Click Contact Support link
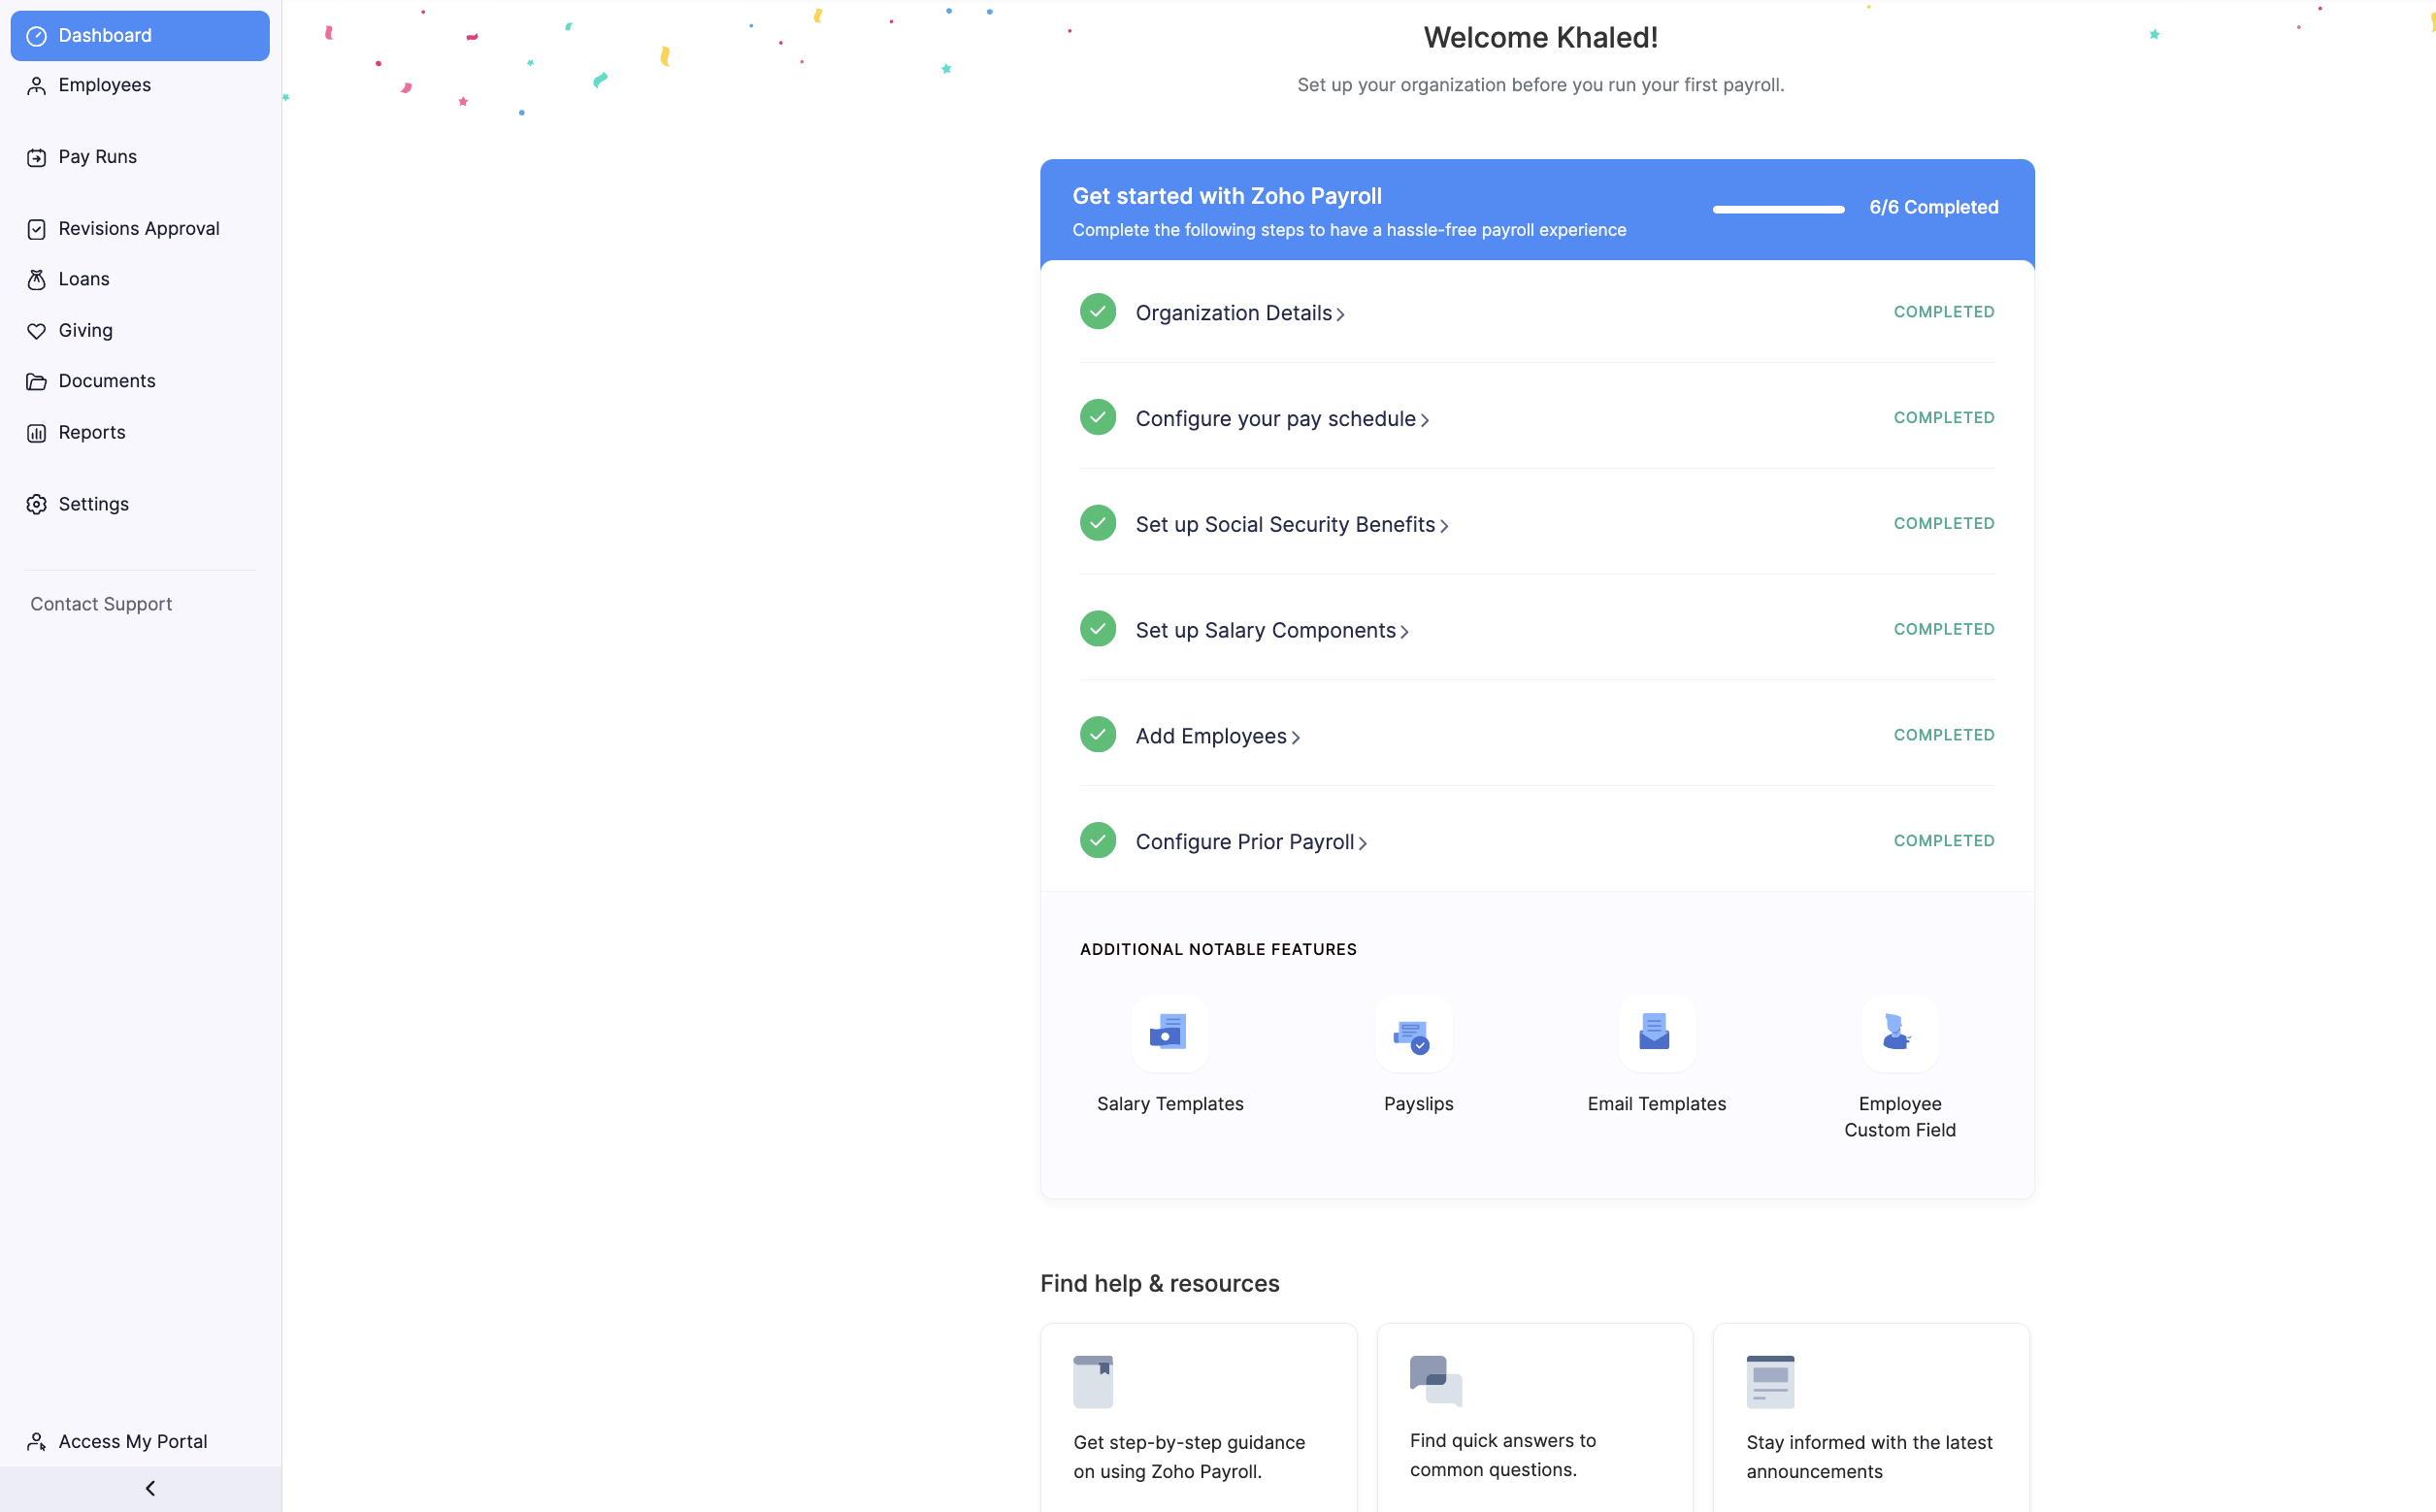This screenshot has width=2436, height=1512. (x=101, y=604)
